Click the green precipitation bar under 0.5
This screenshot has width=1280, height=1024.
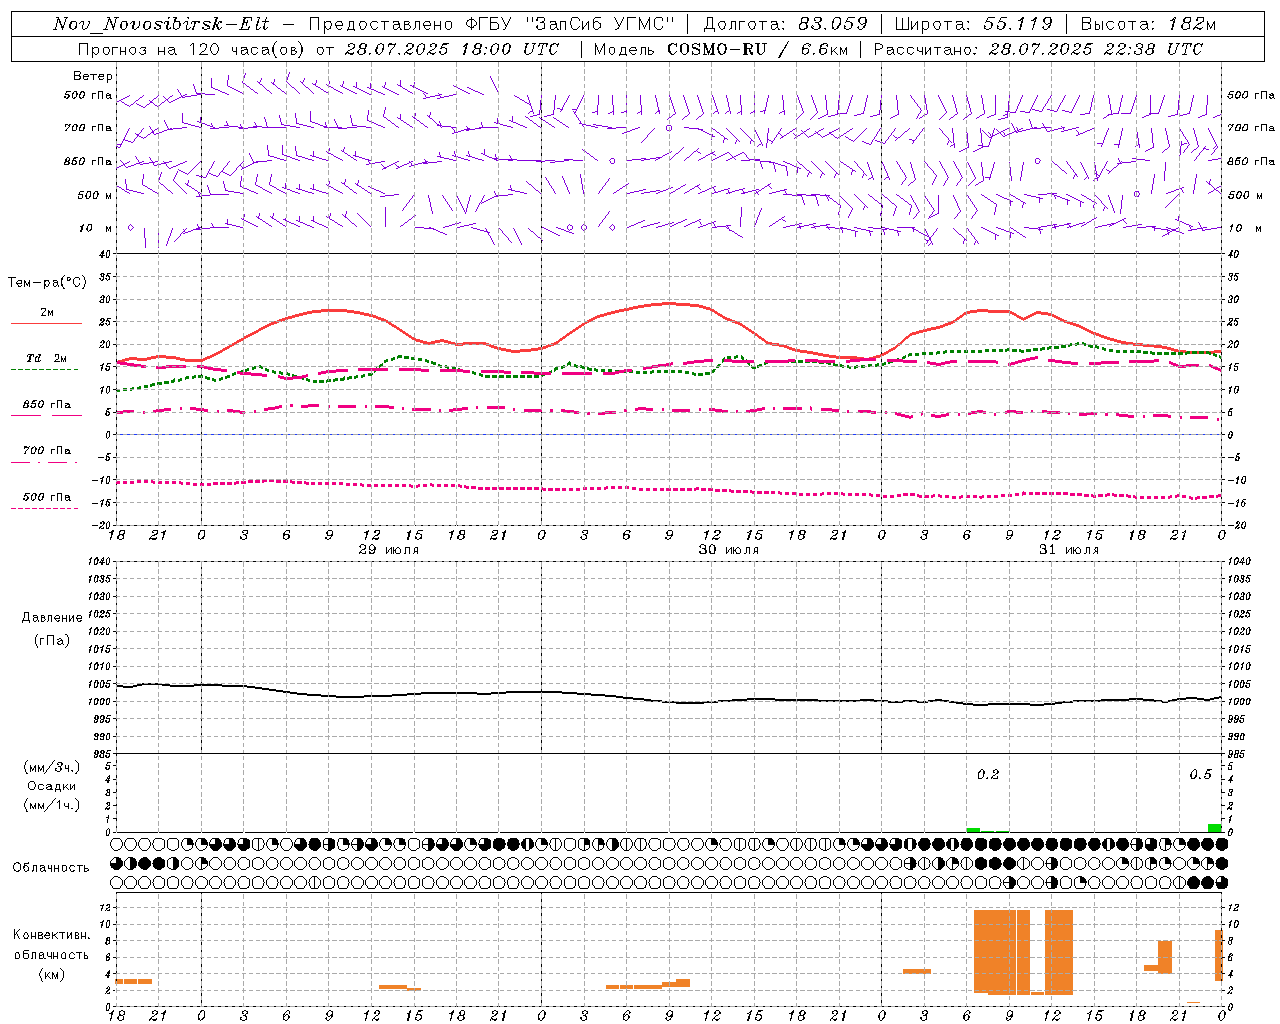pos(1214,828)
